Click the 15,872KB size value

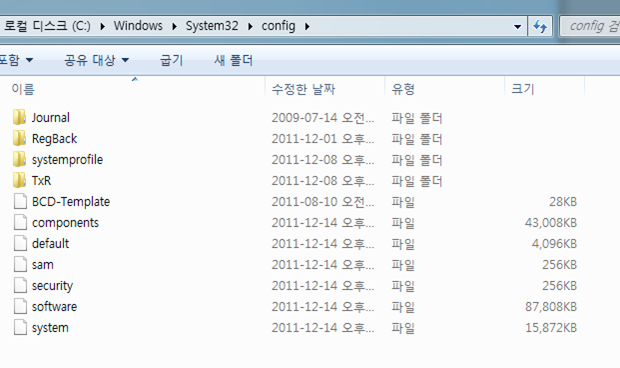tap(551, 327)
